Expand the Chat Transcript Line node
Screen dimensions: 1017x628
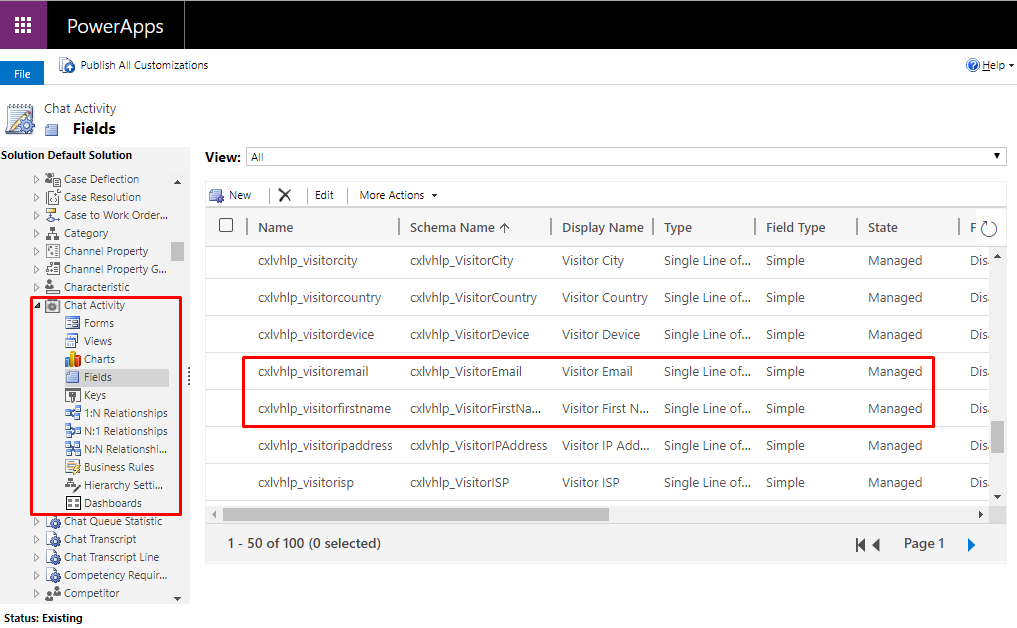click(x=36, y=557)
